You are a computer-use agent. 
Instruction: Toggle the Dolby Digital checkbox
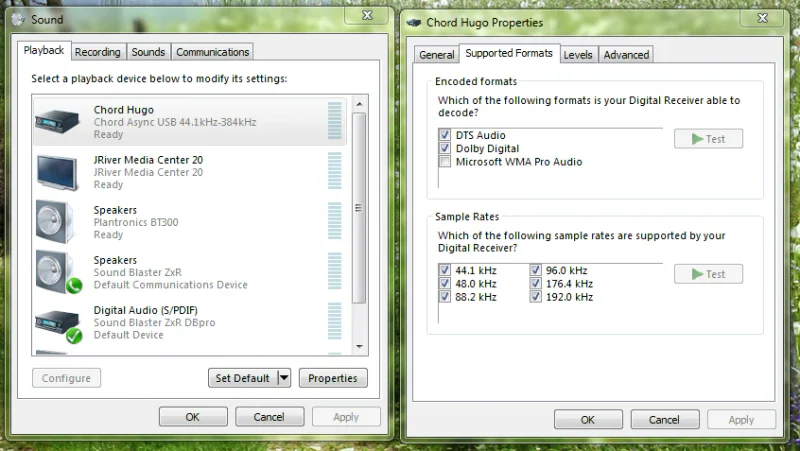(x=445, y=148)
